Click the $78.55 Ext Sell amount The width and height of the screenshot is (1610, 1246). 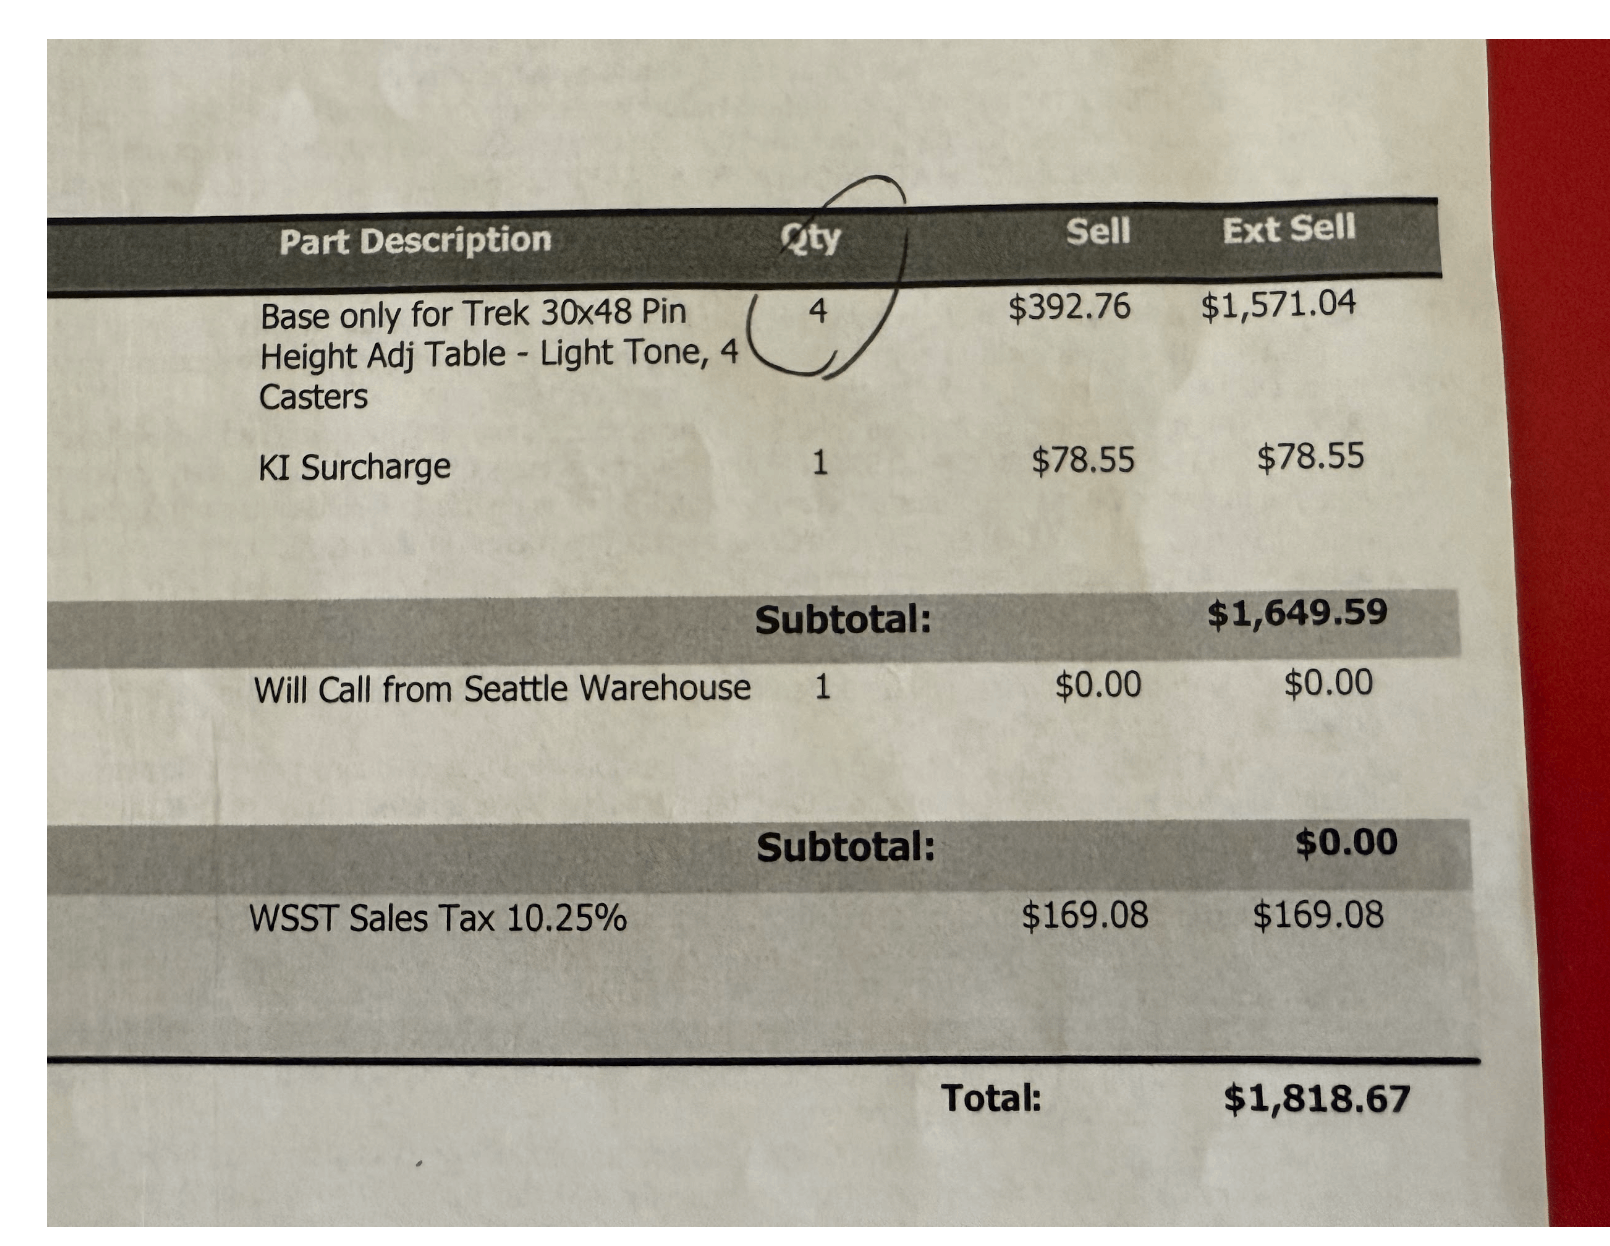[1310, 457]
